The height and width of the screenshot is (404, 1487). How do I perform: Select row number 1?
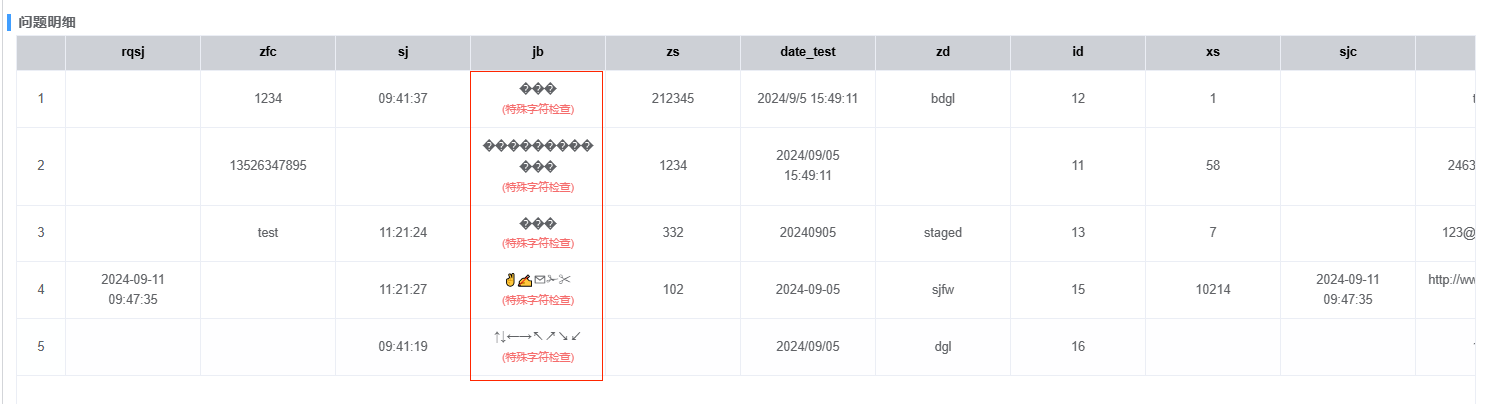41,99
